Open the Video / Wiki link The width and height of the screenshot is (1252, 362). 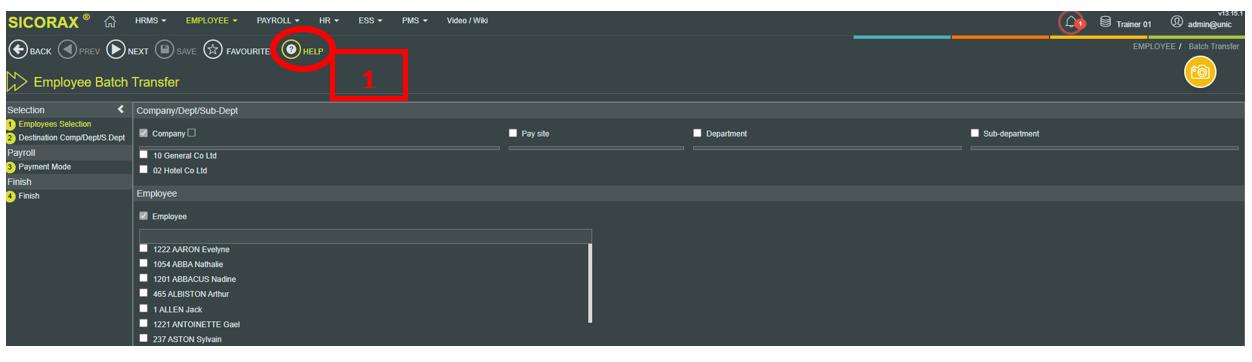[467, 20]
